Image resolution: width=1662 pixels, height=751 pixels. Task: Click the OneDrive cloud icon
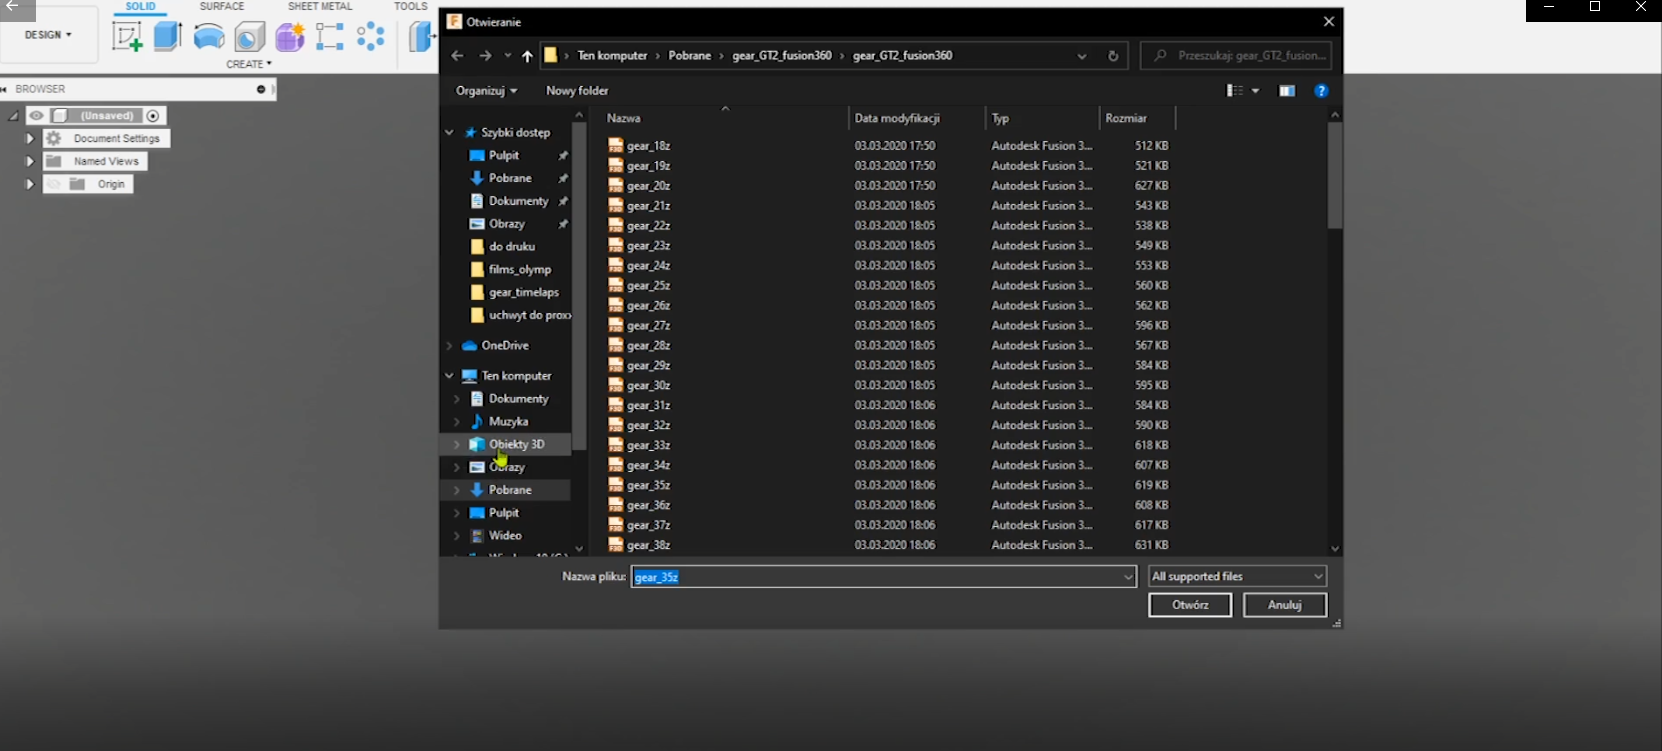point(469,346)
